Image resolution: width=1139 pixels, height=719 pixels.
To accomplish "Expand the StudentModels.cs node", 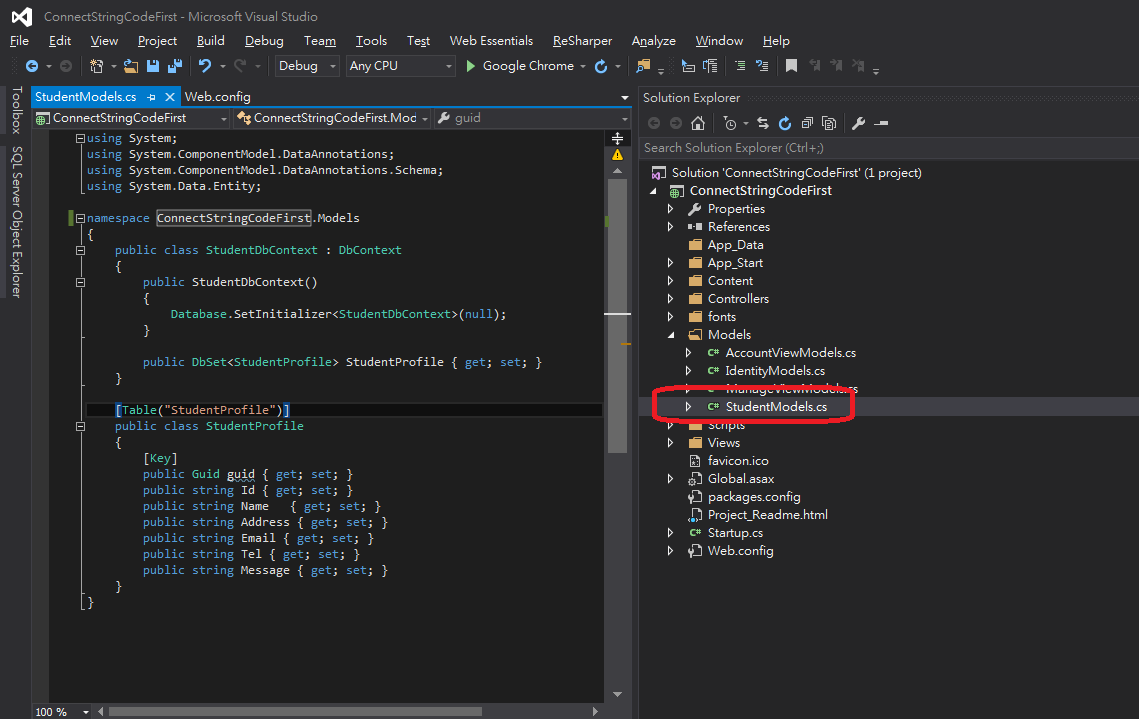I will pos(689,407).
